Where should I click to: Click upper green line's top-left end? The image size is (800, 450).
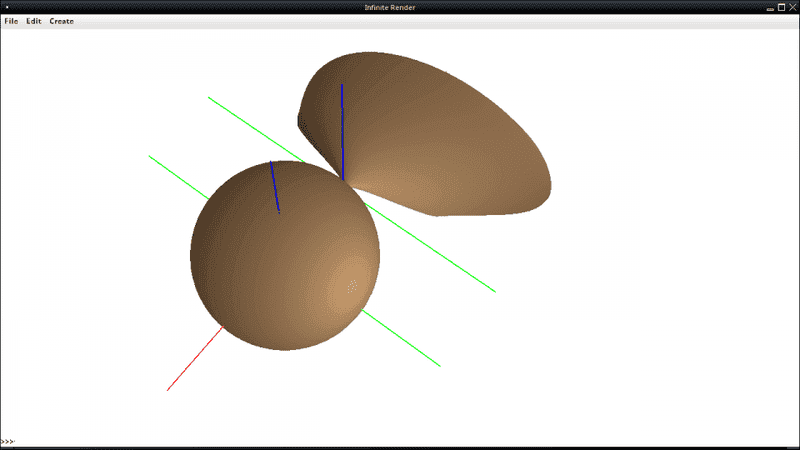[211, 99]
